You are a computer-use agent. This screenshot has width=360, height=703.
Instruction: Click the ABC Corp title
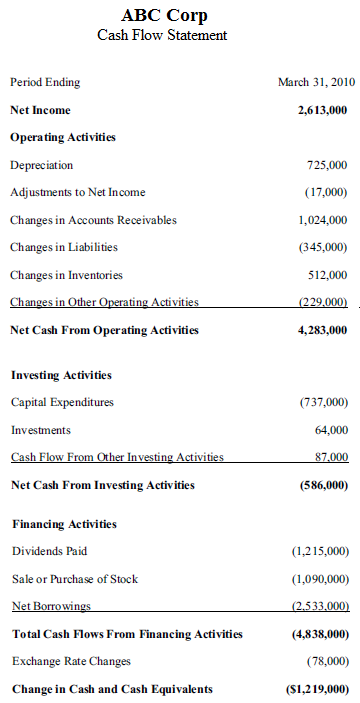[x=164, y=16]
